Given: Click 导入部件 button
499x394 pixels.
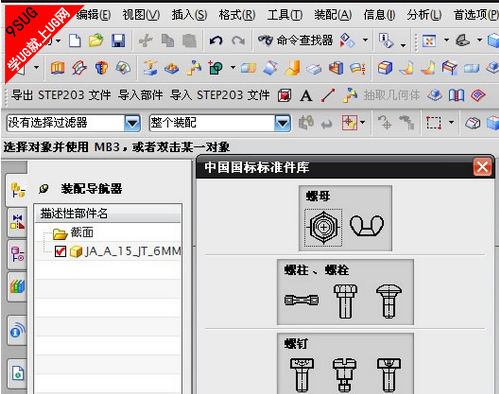Looking at the screenshot, I should pos(140,95).
